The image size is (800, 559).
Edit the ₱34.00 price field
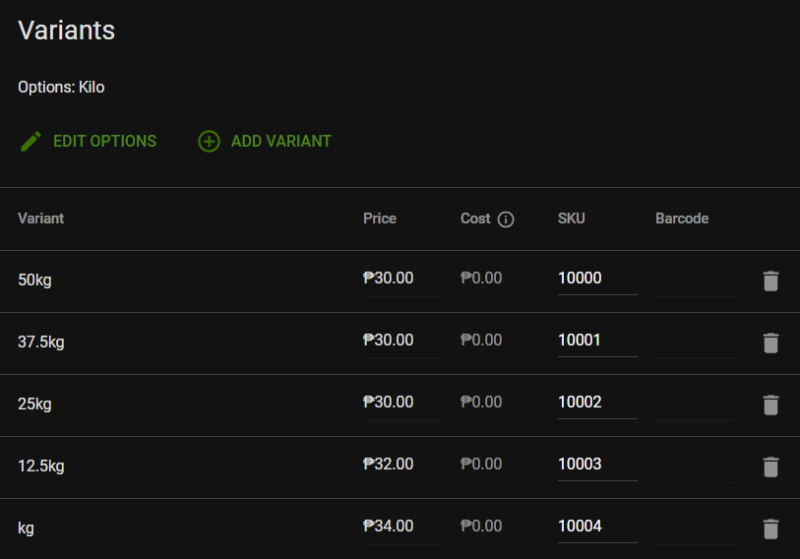401,526
